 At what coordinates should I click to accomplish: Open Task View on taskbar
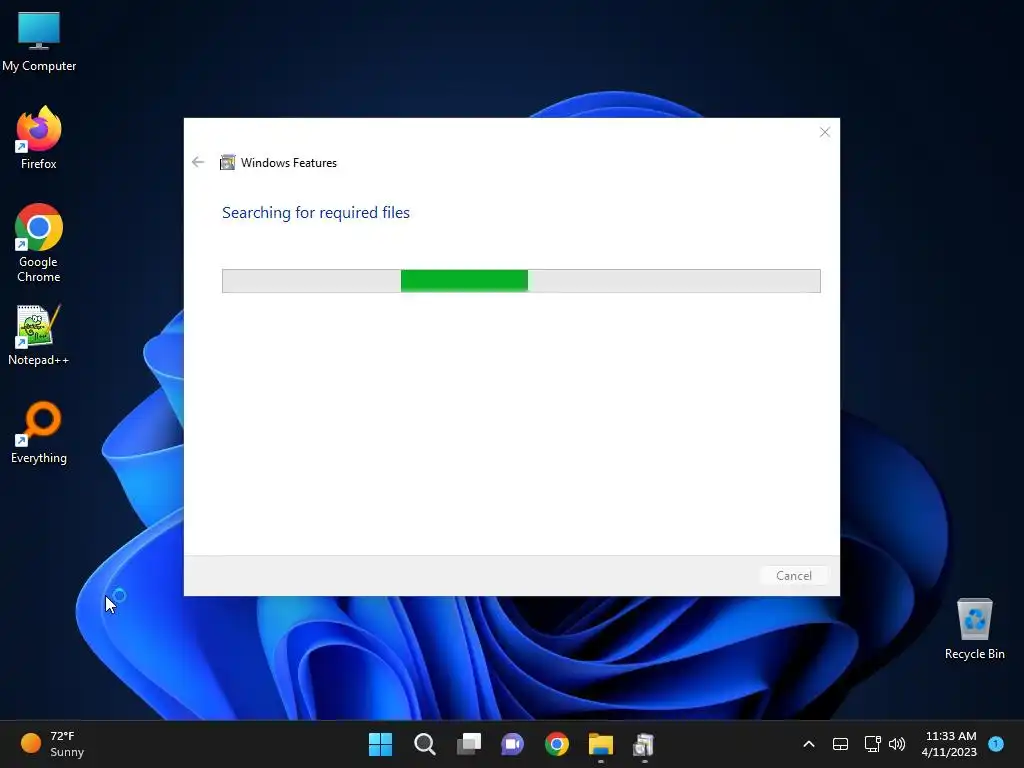[x=469, y=744]
